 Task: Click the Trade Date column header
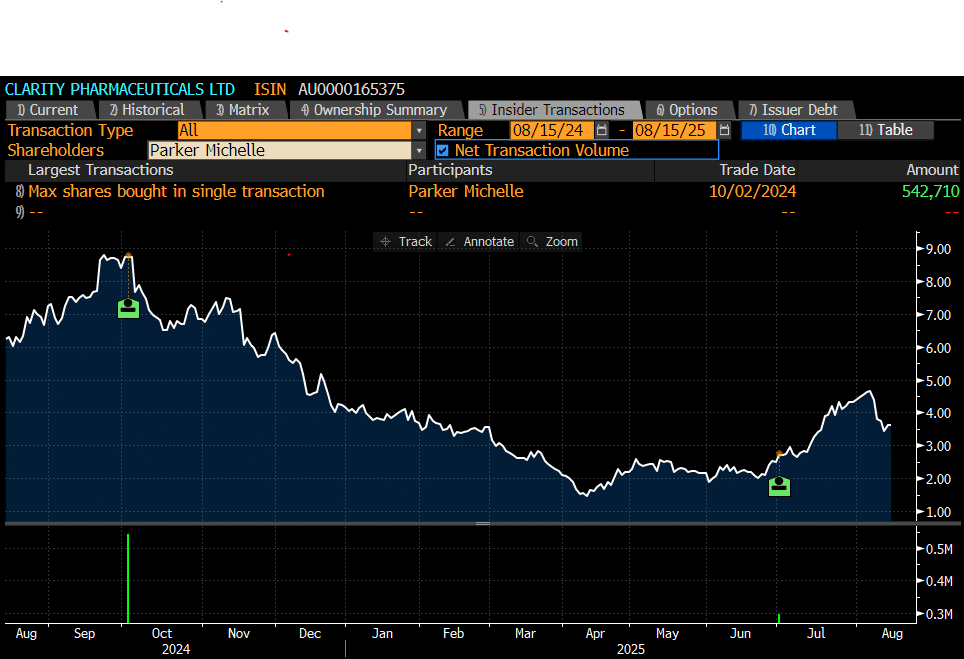coord(757,170)
